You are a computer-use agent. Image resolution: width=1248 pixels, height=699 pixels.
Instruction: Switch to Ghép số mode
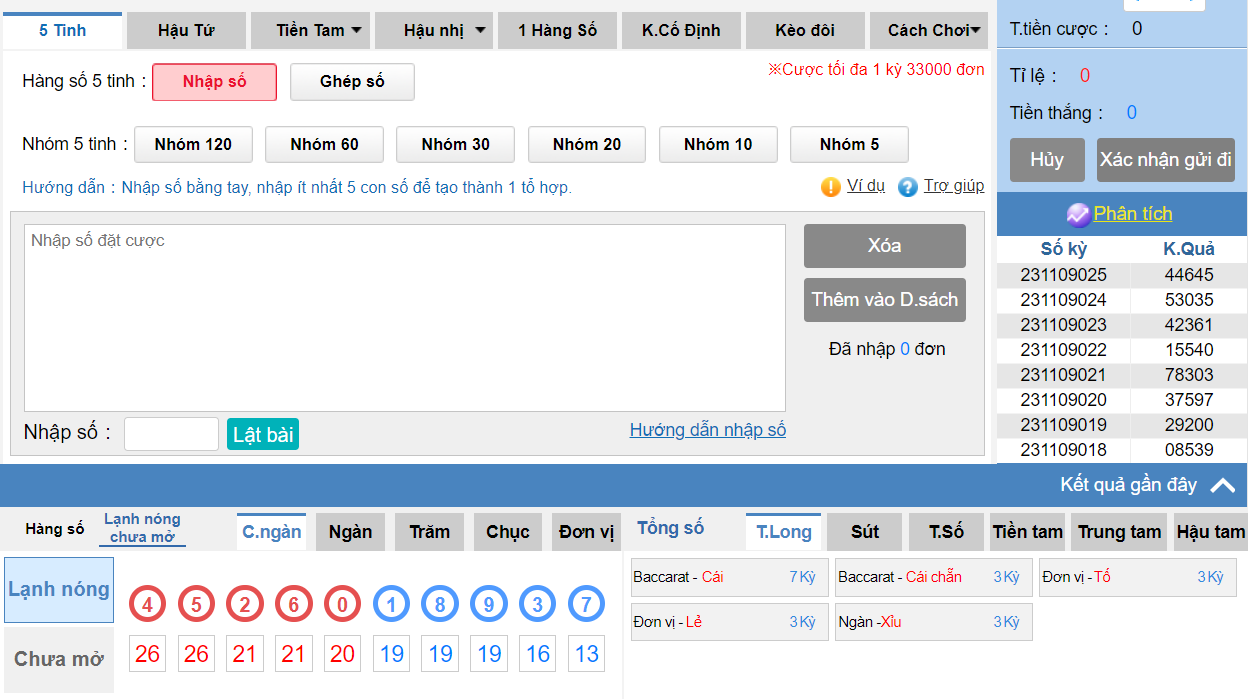click(x=352, y=82)
